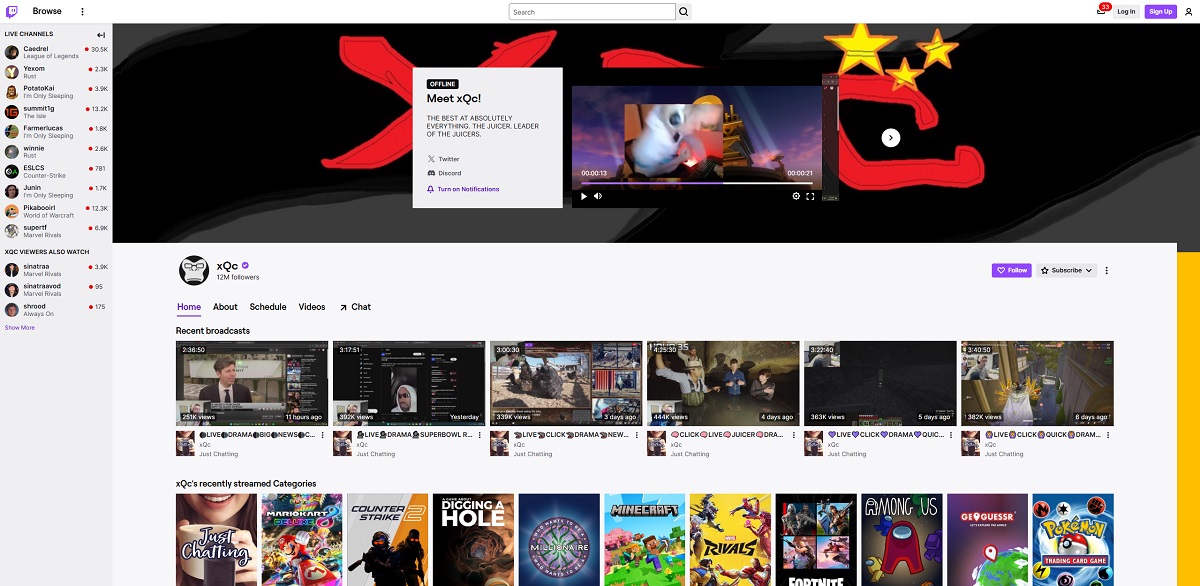Open summit1g's channel avatar

point(12,112)
